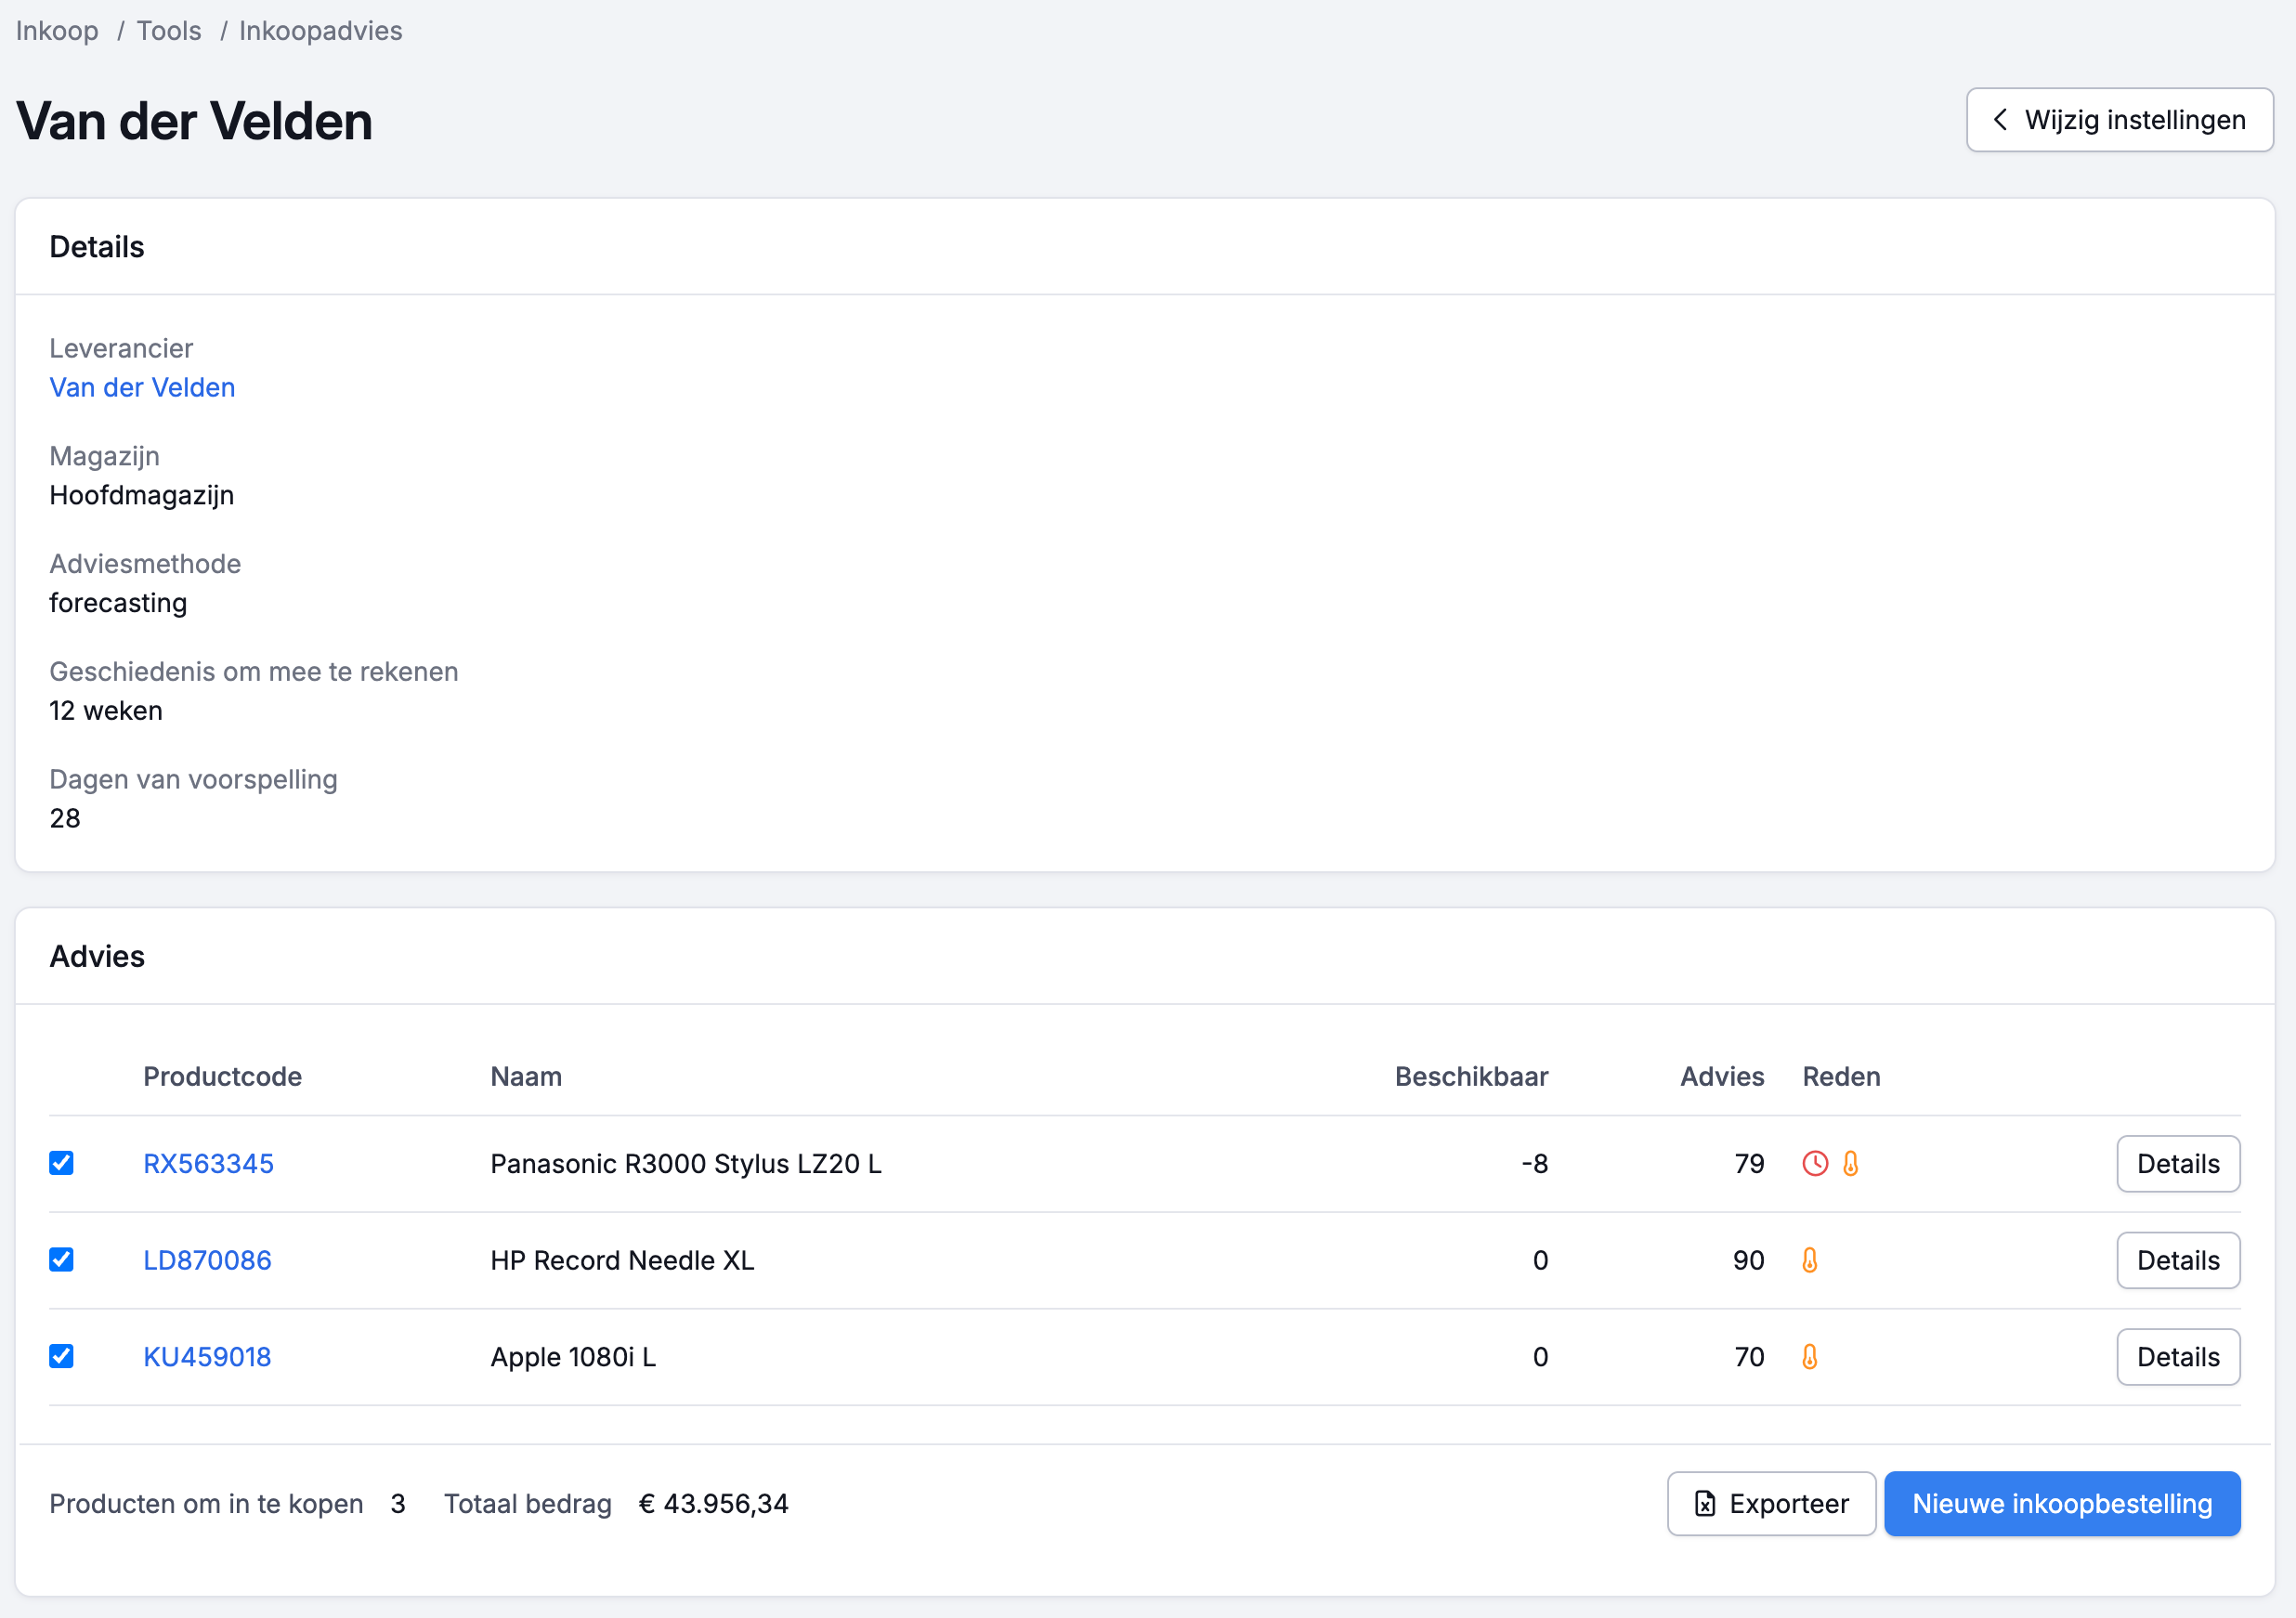The width and height of the screenshot is (2296, 1618).
Task: Click the Reden column header
Action: click(x=1841, y=1077)
